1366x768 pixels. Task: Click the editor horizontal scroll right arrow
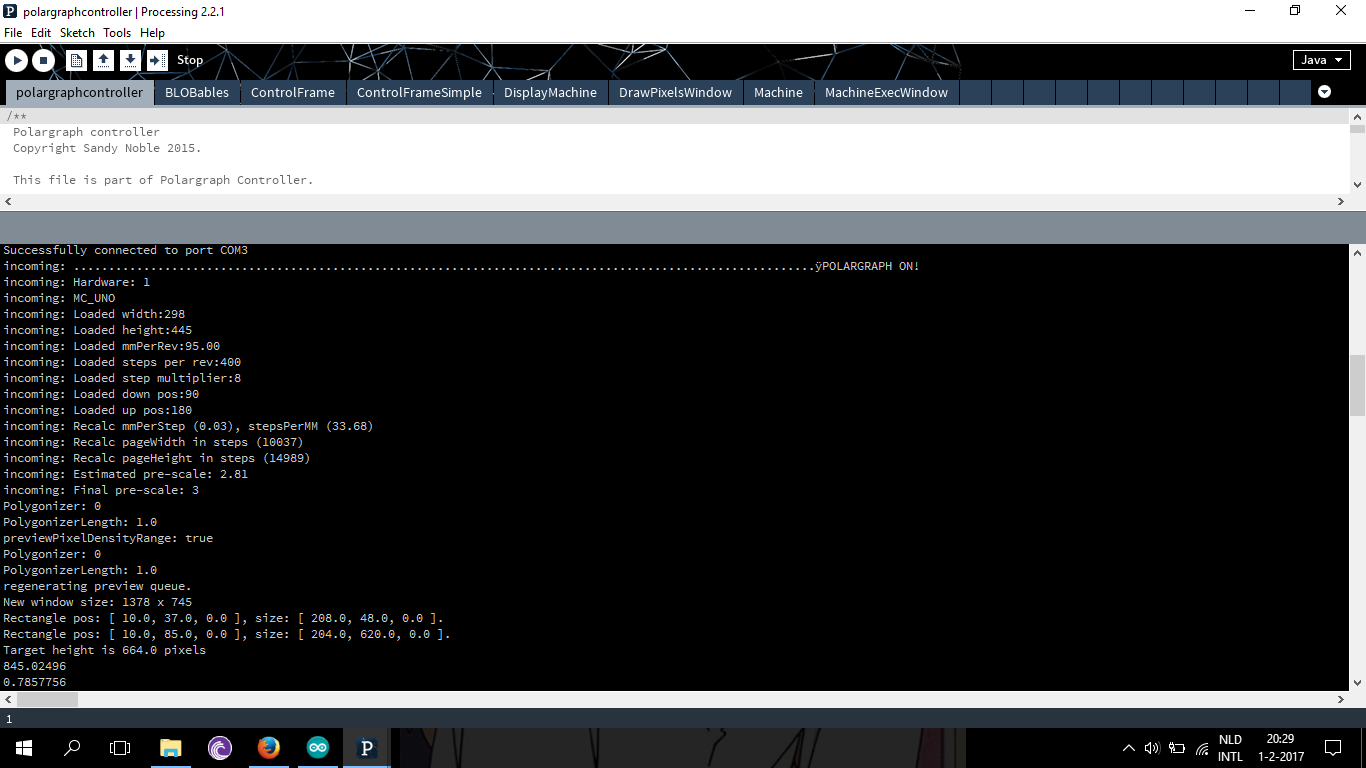coord(1341,202)
